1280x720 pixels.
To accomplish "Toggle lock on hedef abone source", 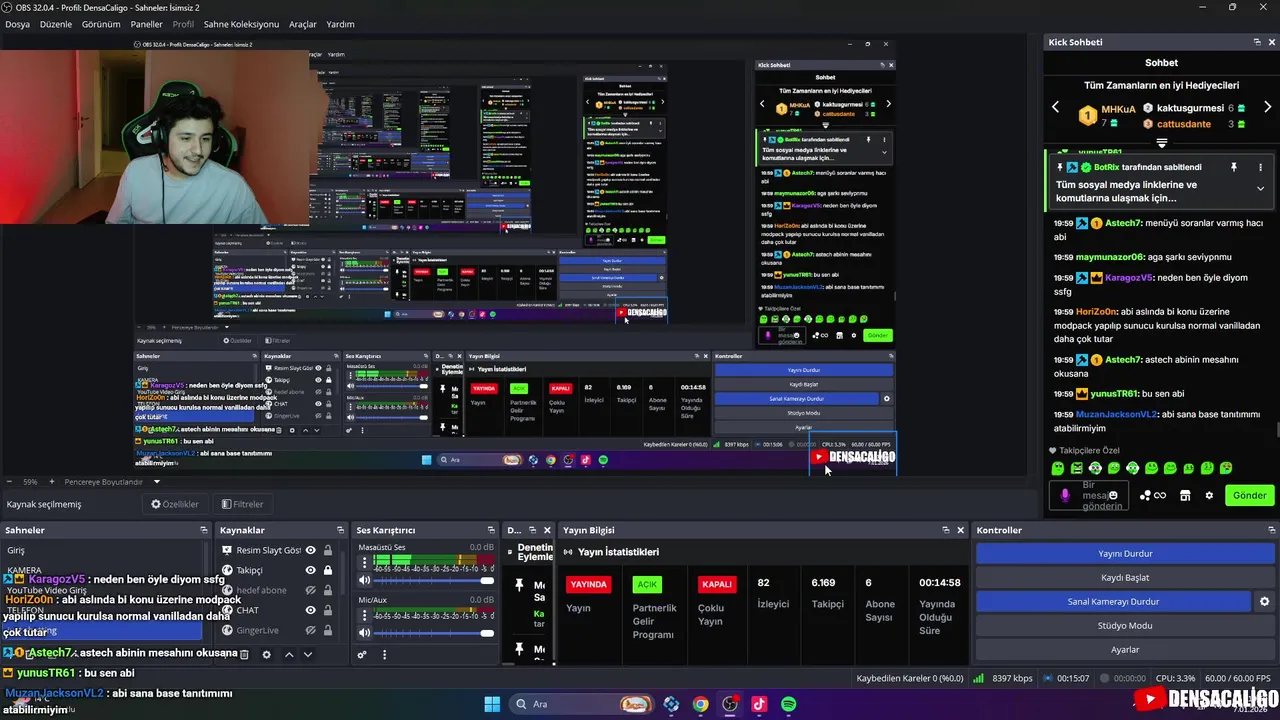I will click(328, 590).
